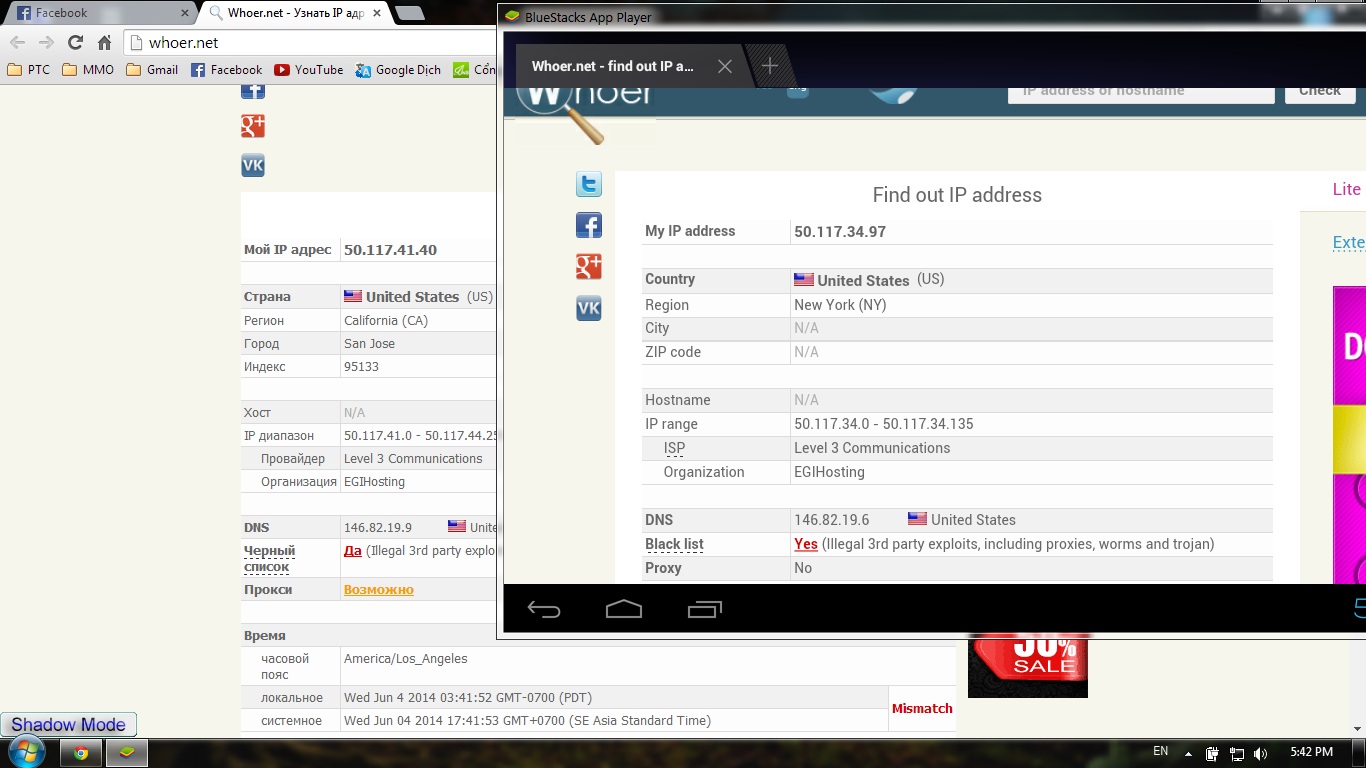This screenshot has width=1366, height=768.
Task: Click the EN language indicator in tray
Action: click(x=1160, y=751)
